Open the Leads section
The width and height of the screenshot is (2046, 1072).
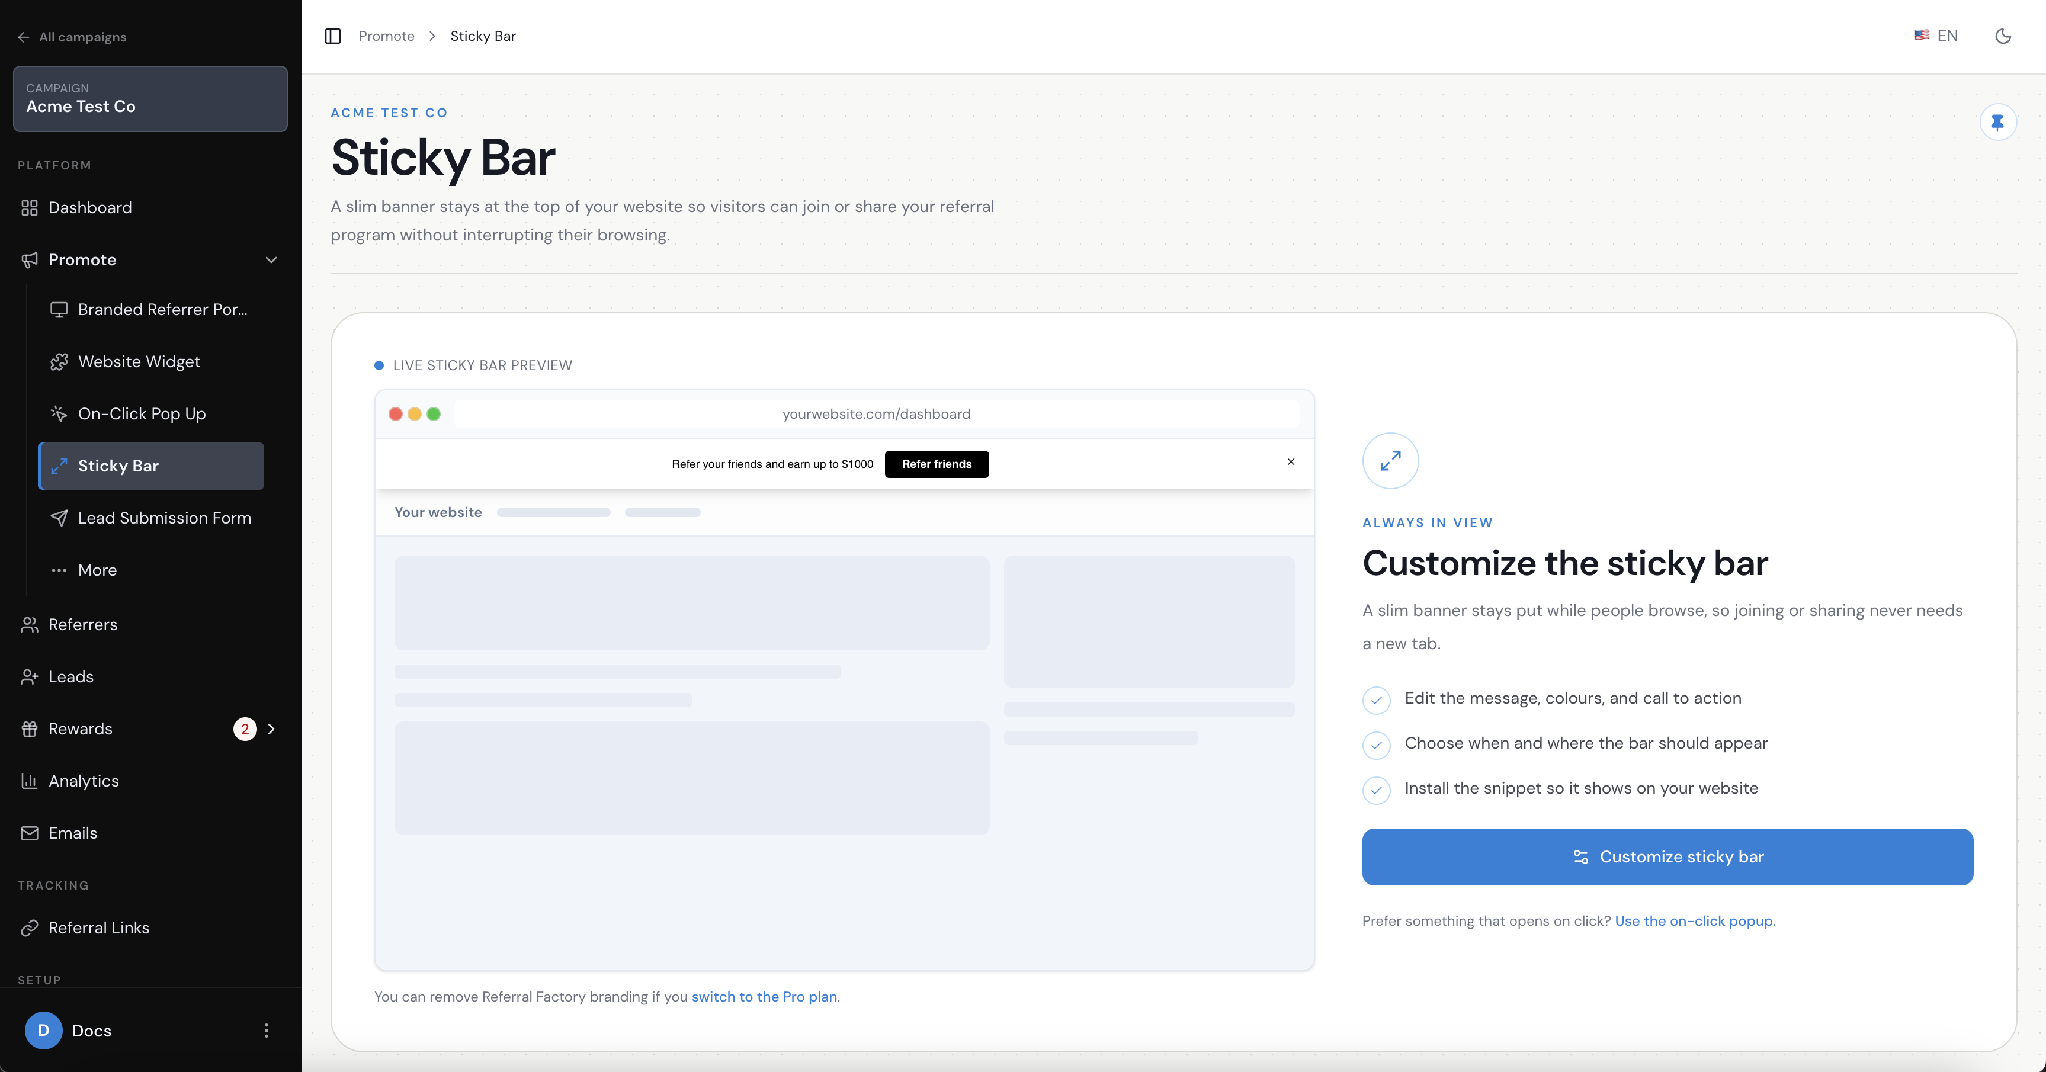click(x=150, y=677)
